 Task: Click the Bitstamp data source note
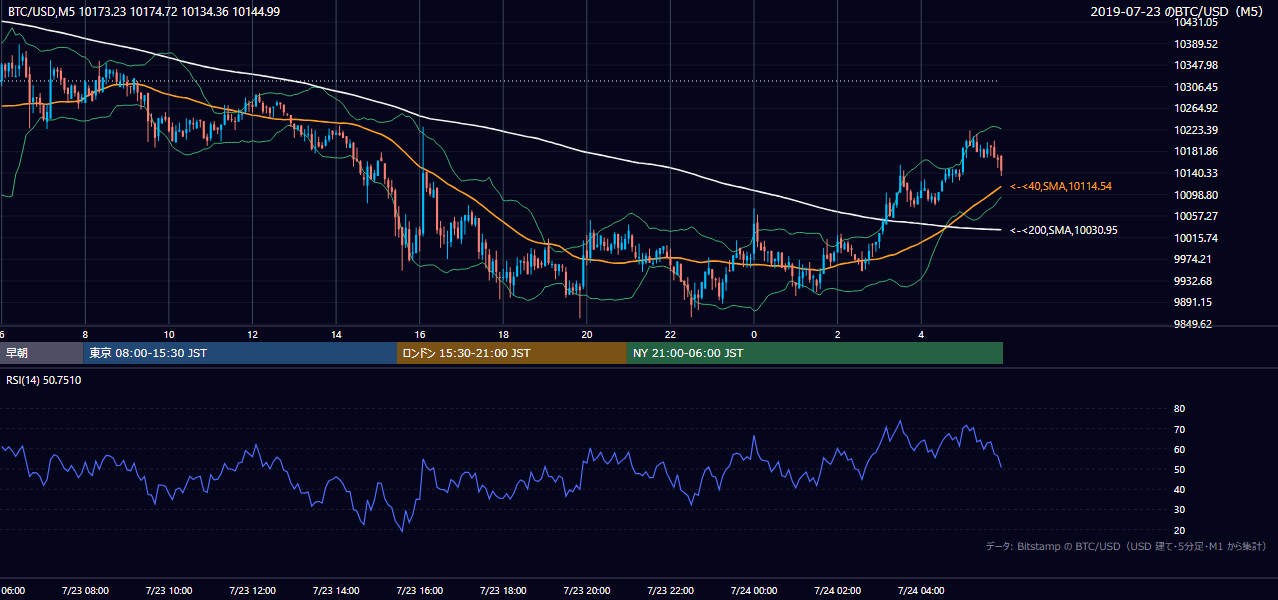pos(1127,546)
